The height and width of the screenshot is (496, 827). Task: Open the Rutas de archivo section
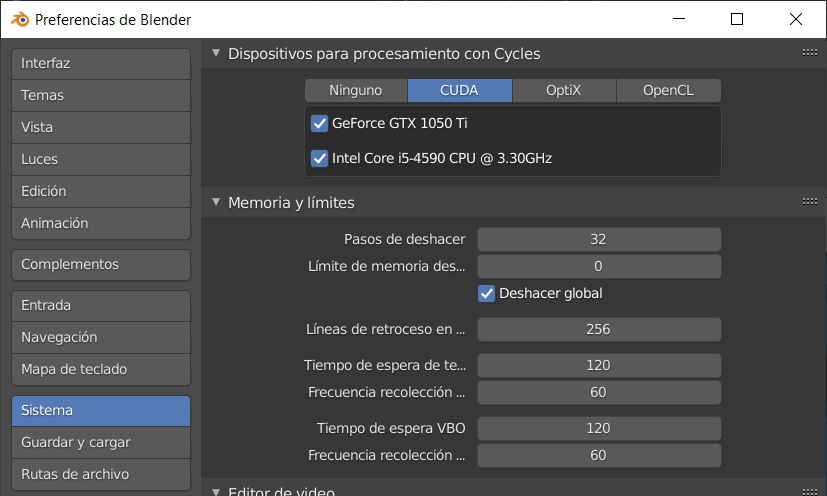pos(101,474)
